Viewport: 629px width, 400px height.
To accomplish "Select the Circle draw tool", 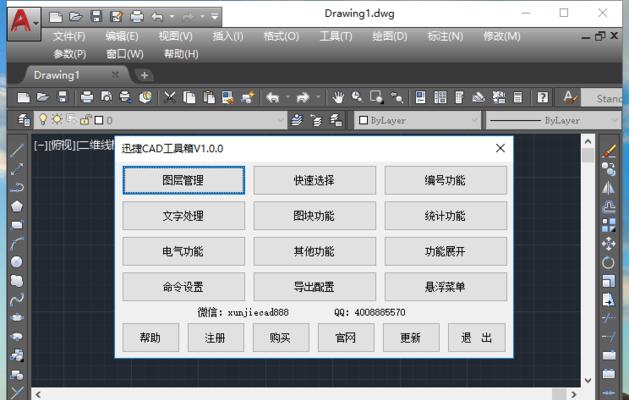I will coord(17,262).
